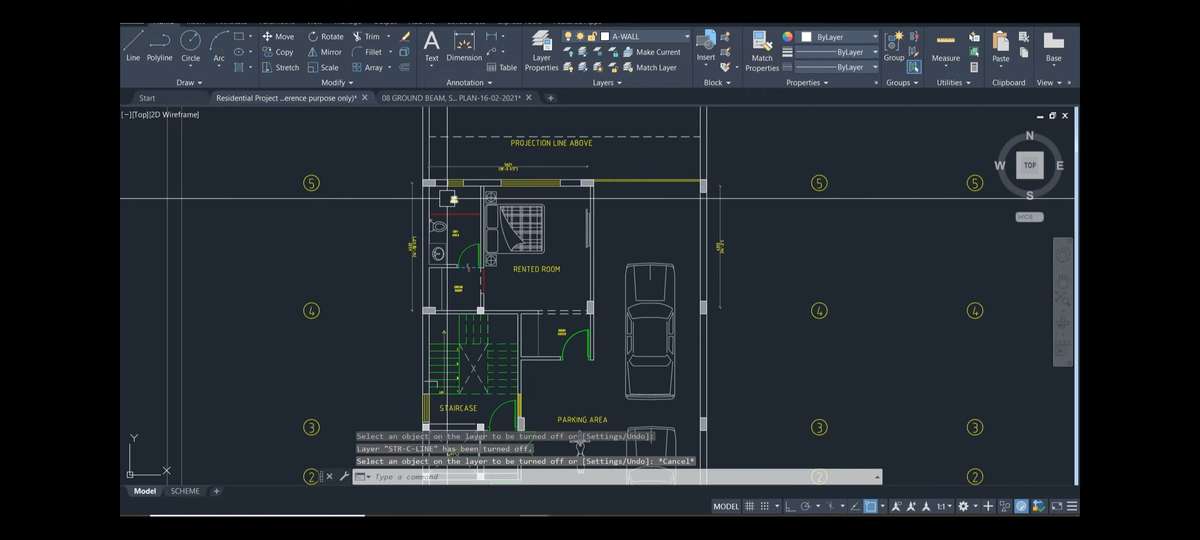The height and width of the screenshot is (540, 1200).
Task: Open the Quick Calculator icon
Action: (x=974, y=67)
